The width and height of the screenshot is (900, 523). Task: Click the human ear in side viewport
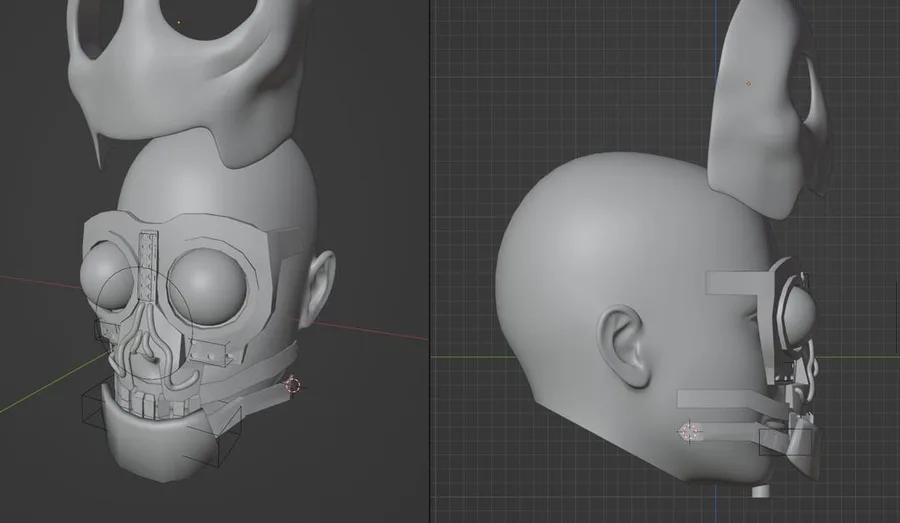click(623, 346)
